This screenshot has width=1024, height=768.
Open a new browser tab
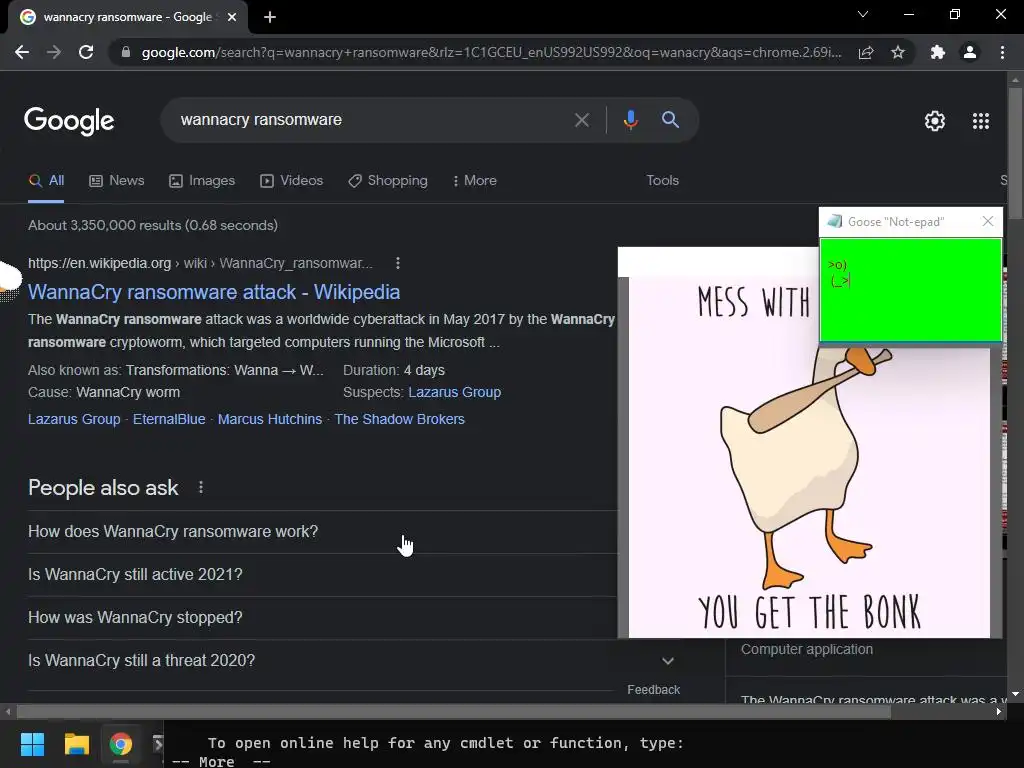click(x=270, y=17)
